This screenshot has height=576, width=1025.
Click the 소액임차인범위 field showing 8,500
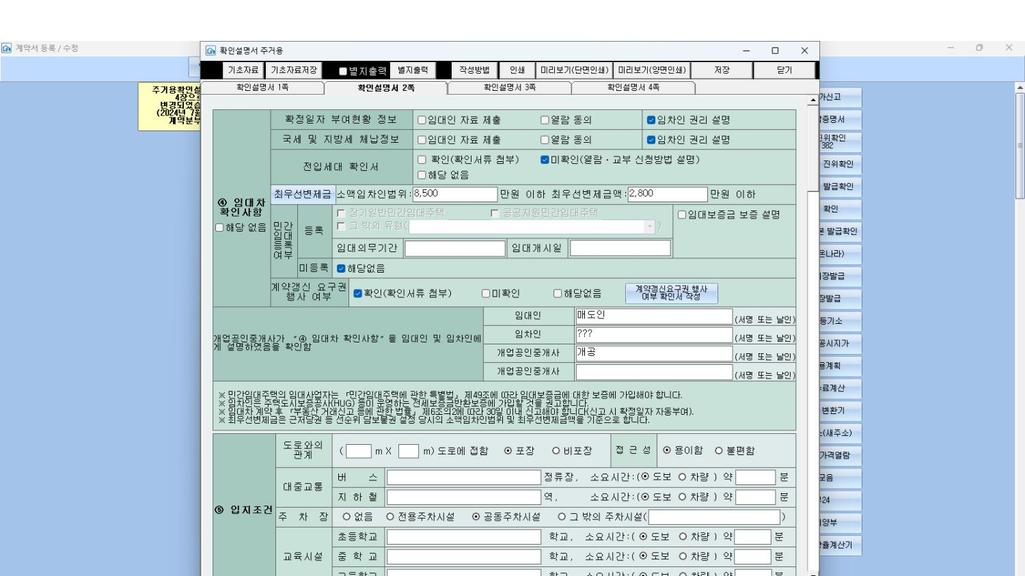455,194
